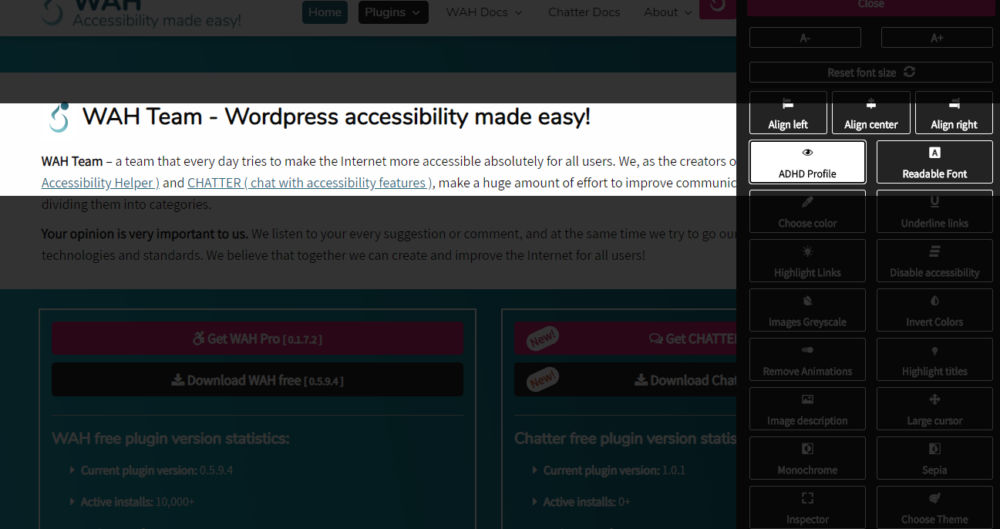The image size is (1000, 529).
Task: Open the CHATTER chat with accessibility features link
Action: (x=309, y=183)
